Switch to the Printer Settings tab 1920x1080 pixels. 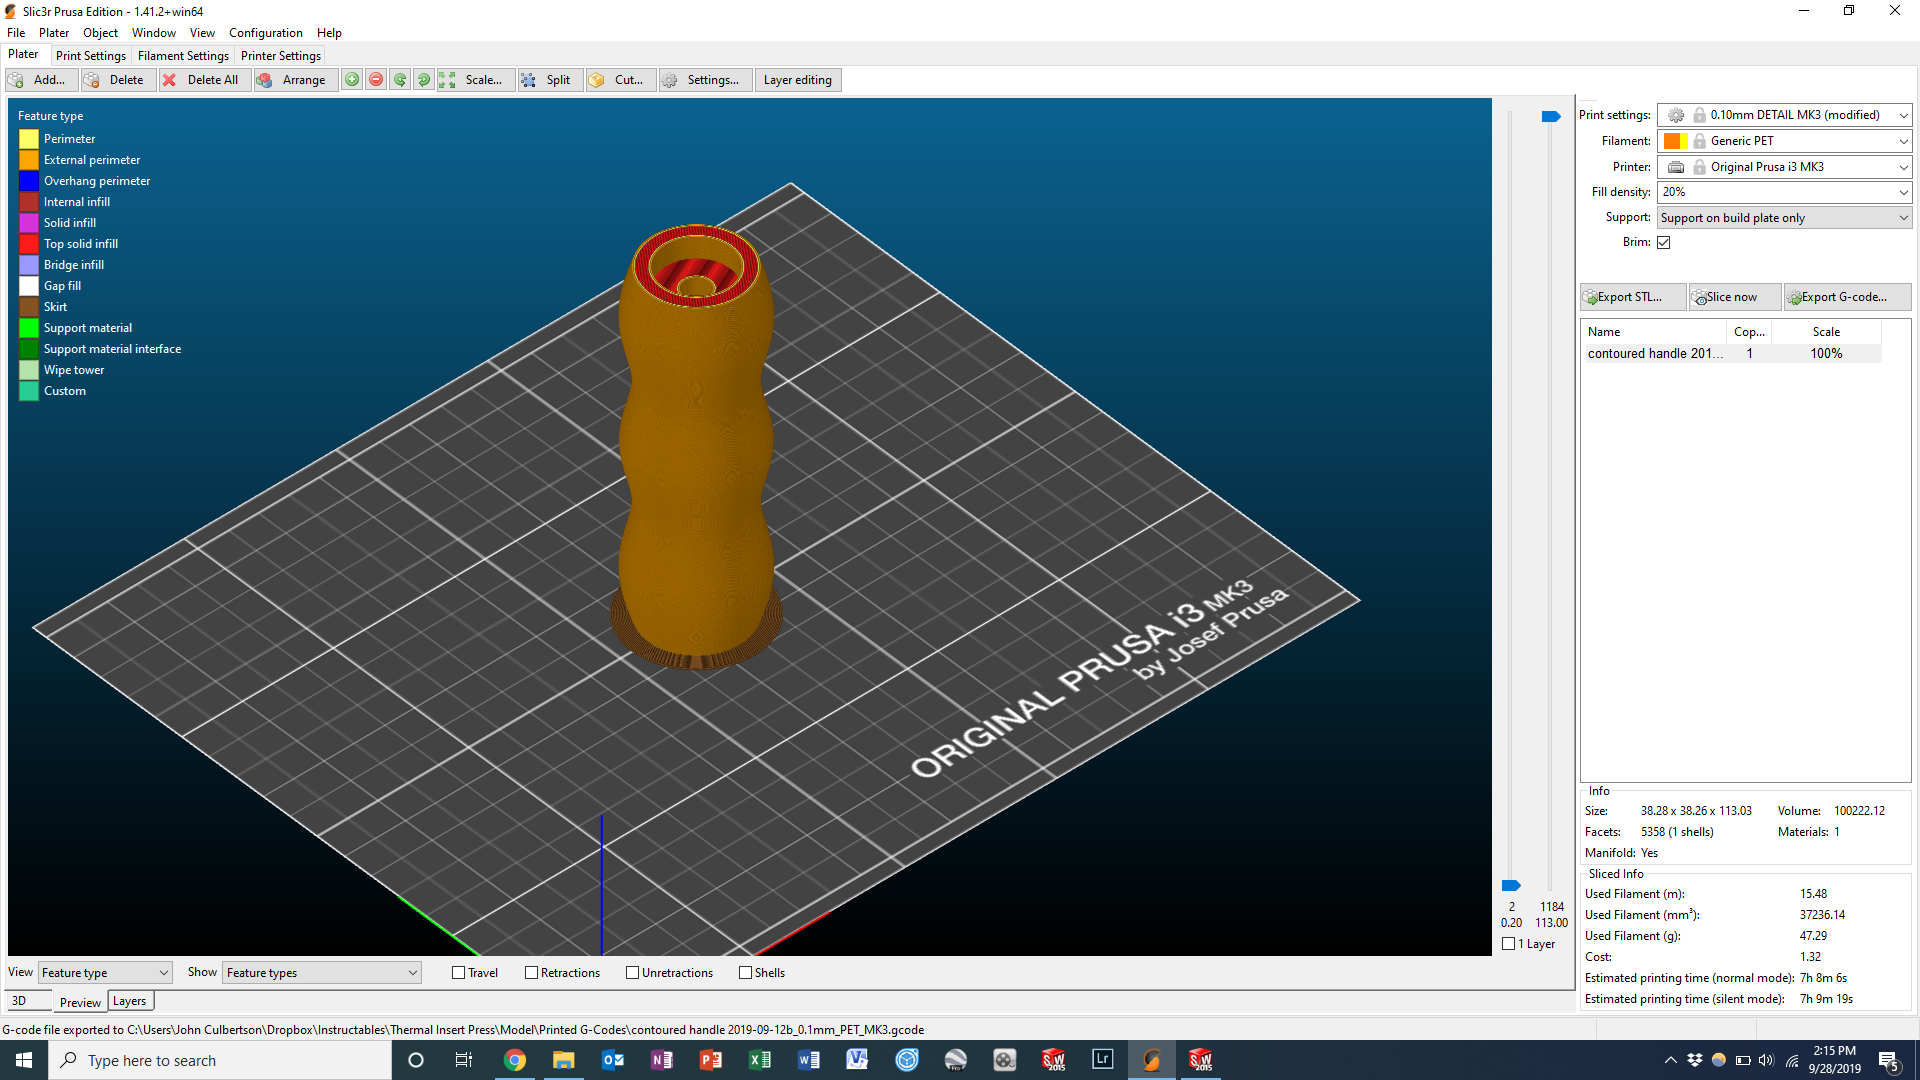point(280,55)
